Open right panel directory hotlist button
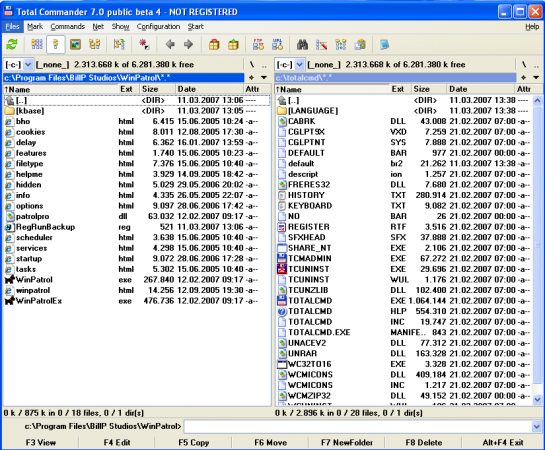This screenshot has height=450, width=545. tap(523, 77)
